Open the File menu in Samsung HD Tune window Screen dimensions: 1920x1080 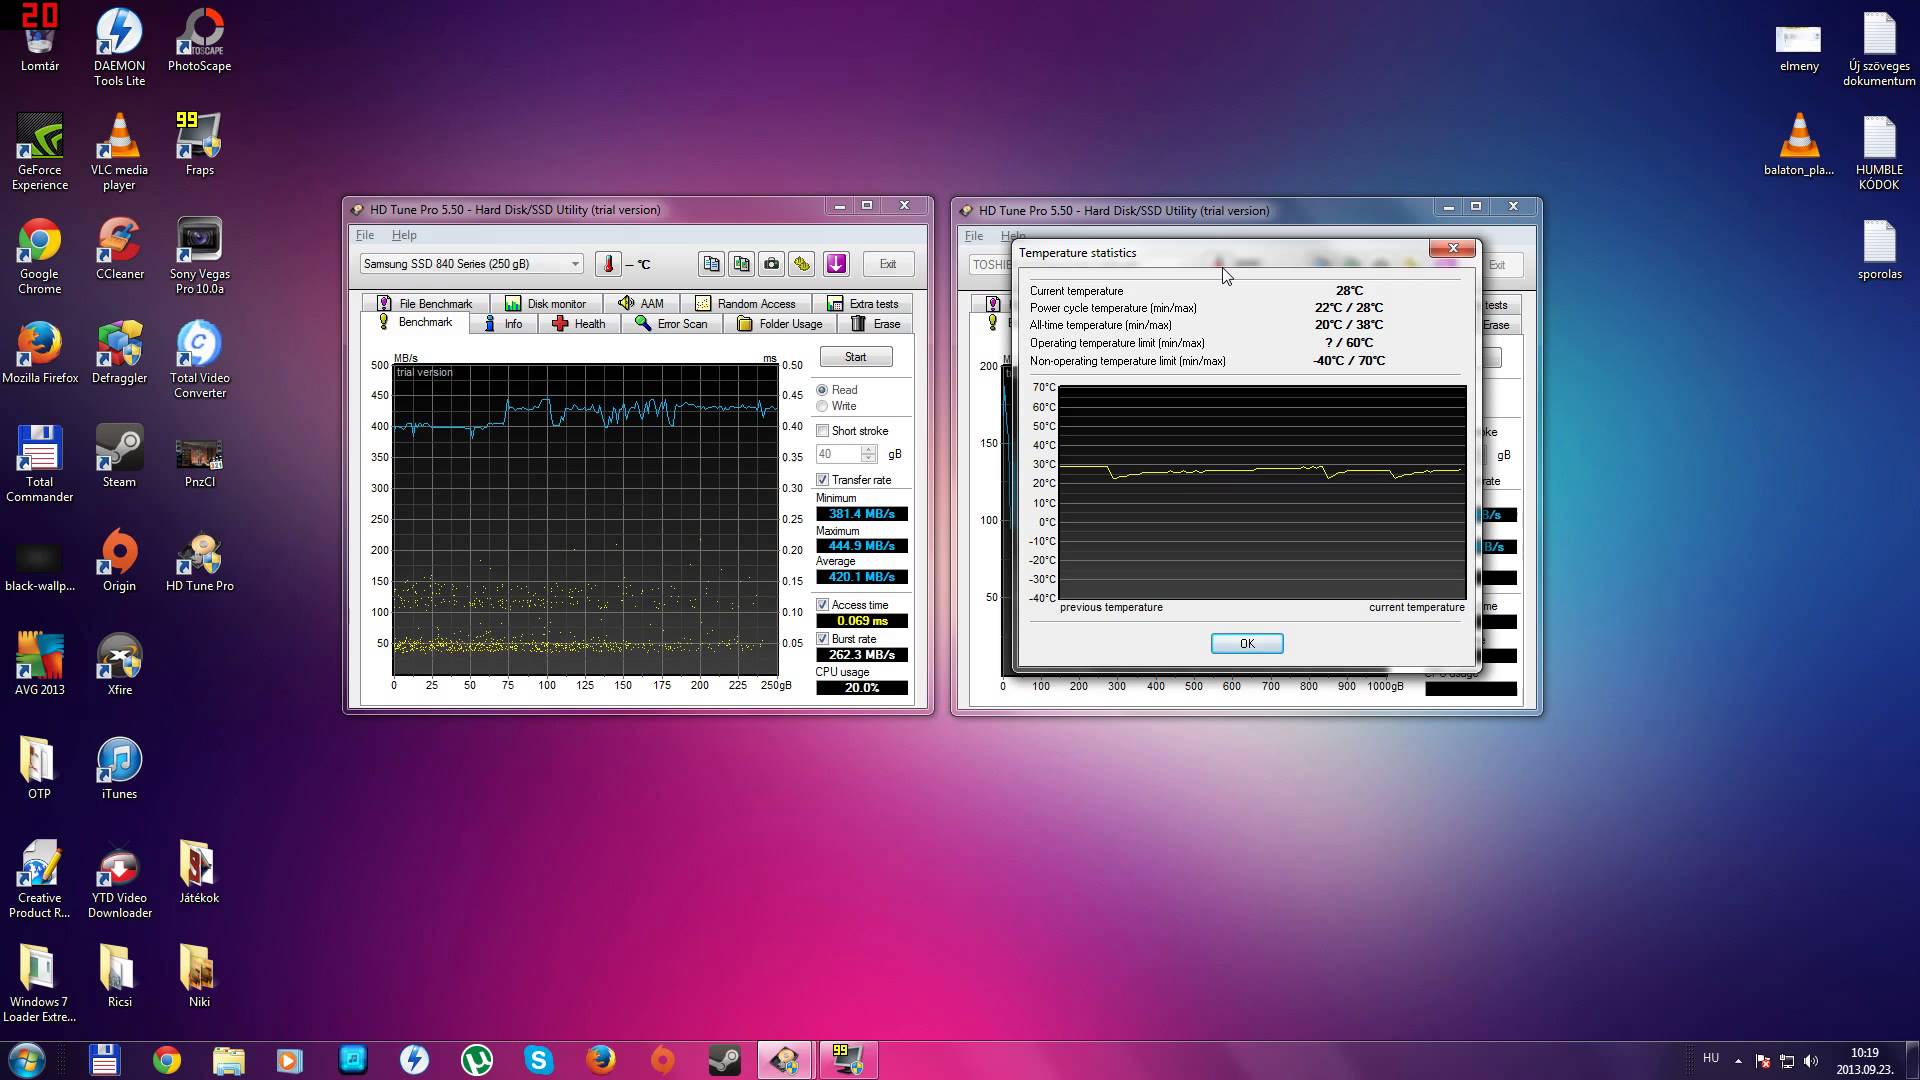click(x=365, y=235)
